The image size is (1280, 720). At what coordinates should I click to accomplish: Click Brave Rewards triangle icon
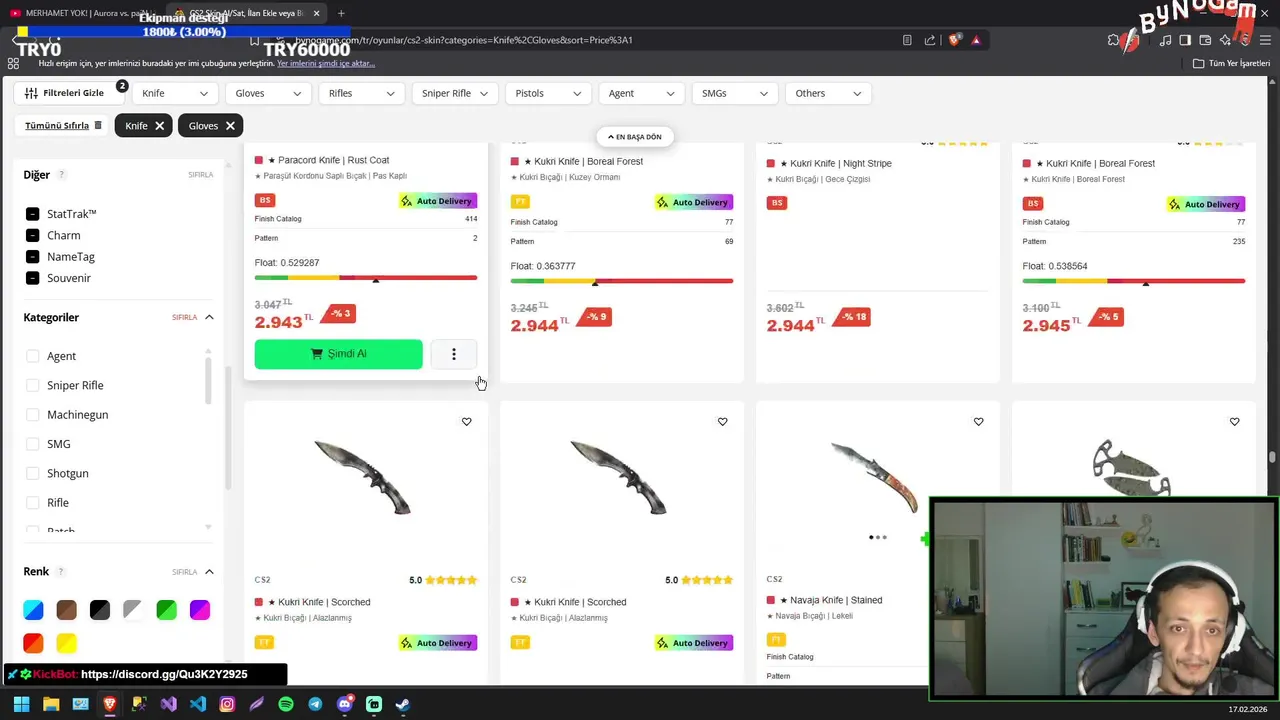[x=976, y=40]
